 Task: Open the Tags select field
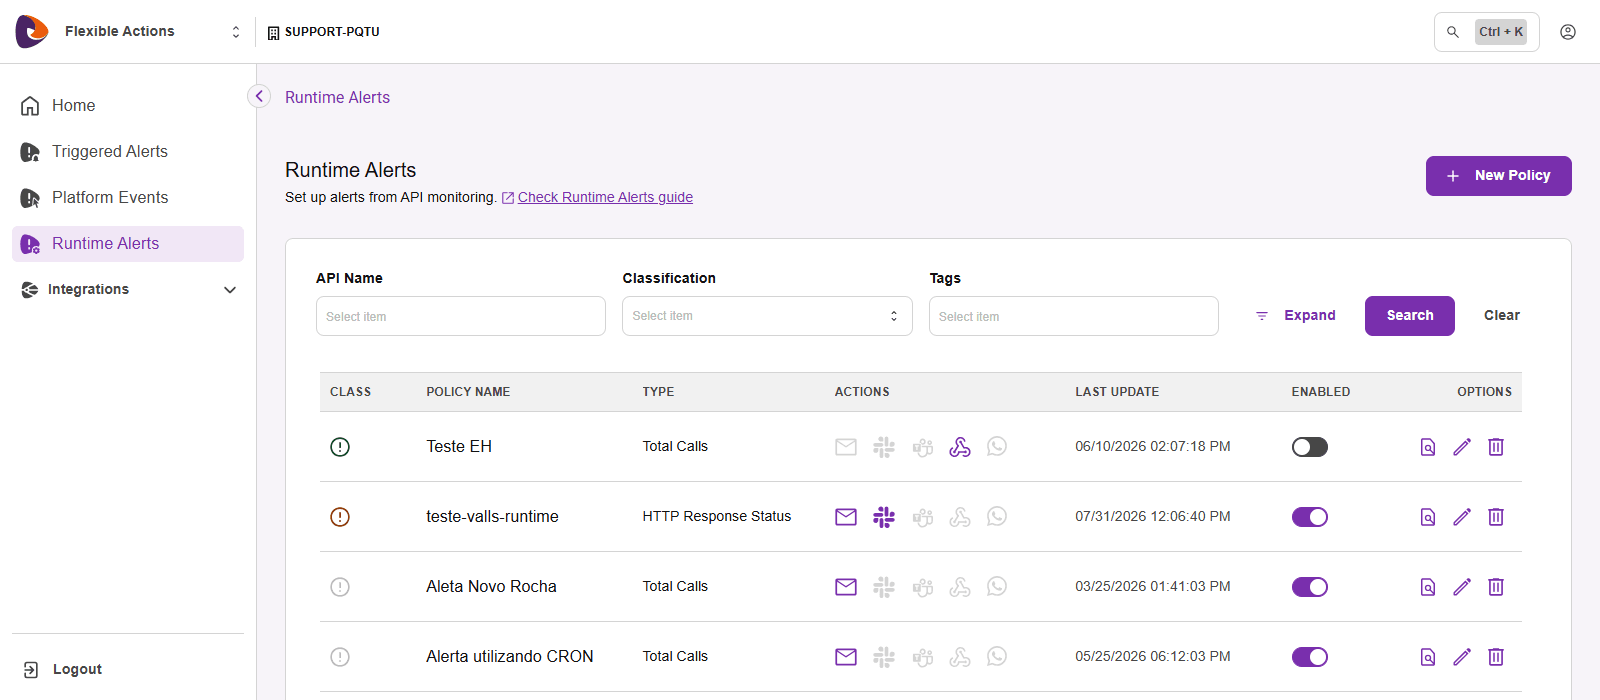[1074, 316]
